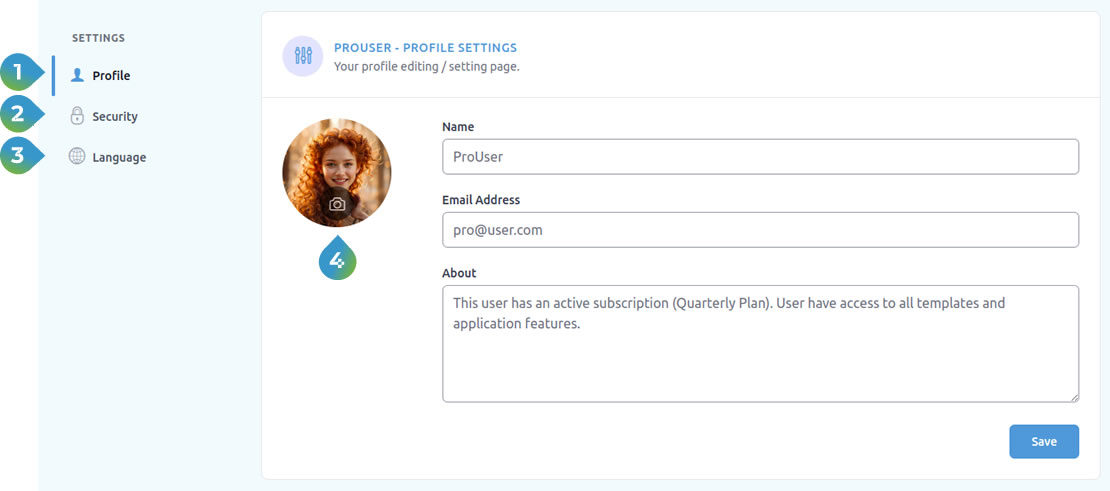Viewport: 1110px width, 491px height.
Task: Click the Language globe icon
Action: click(x=77, y=157)
